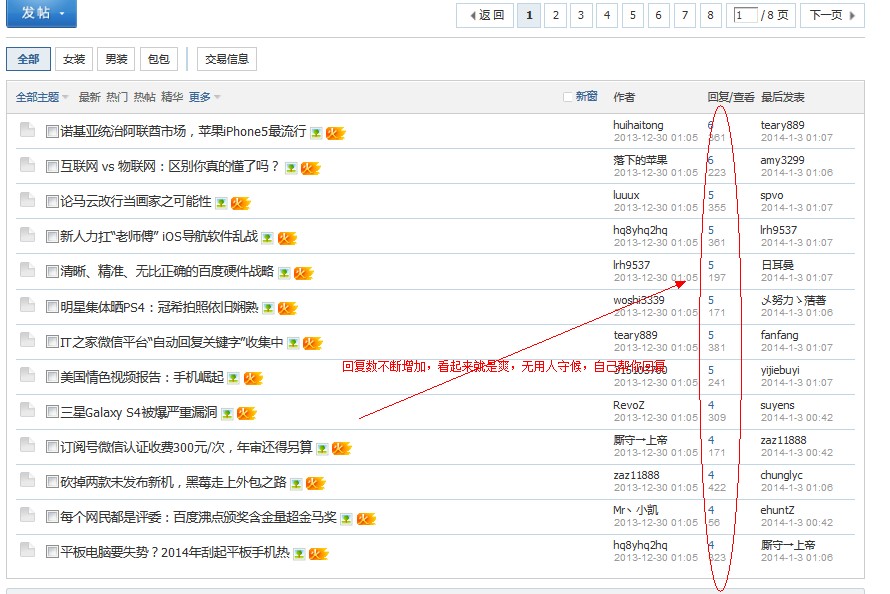Viewport: 890px width, 594px height.
Task: Click folder icon beside 每个网民都是评委 thread
Action: click(27, 515)
